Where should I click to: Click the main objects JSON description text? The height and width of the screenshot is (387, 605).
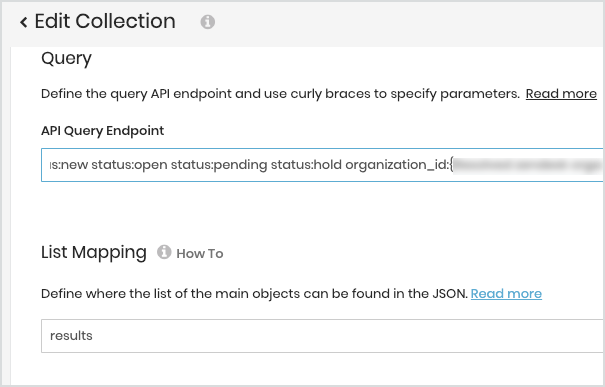(254, 294)
